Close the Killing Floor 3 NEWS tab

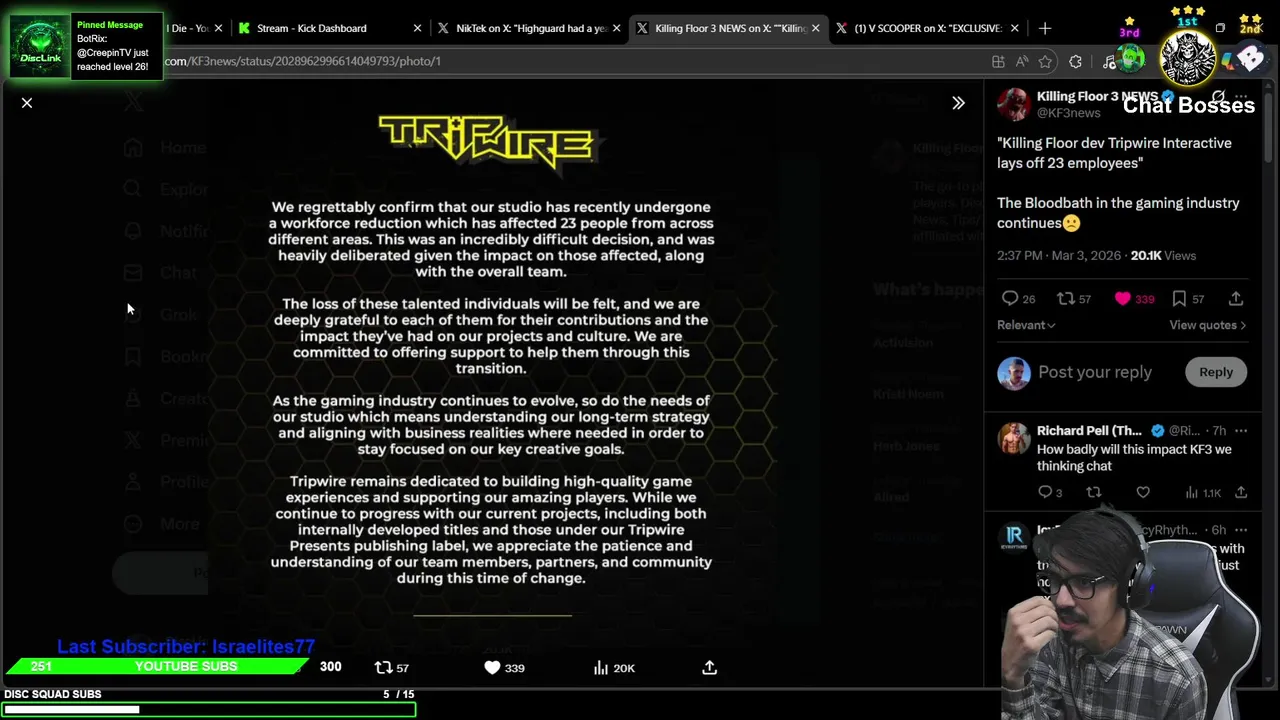click(815, 28)
